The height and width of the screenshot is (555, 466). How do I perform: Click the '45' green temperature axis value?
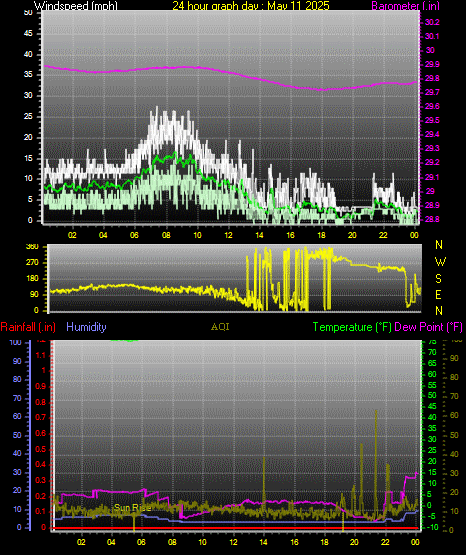tap(432, 407)
